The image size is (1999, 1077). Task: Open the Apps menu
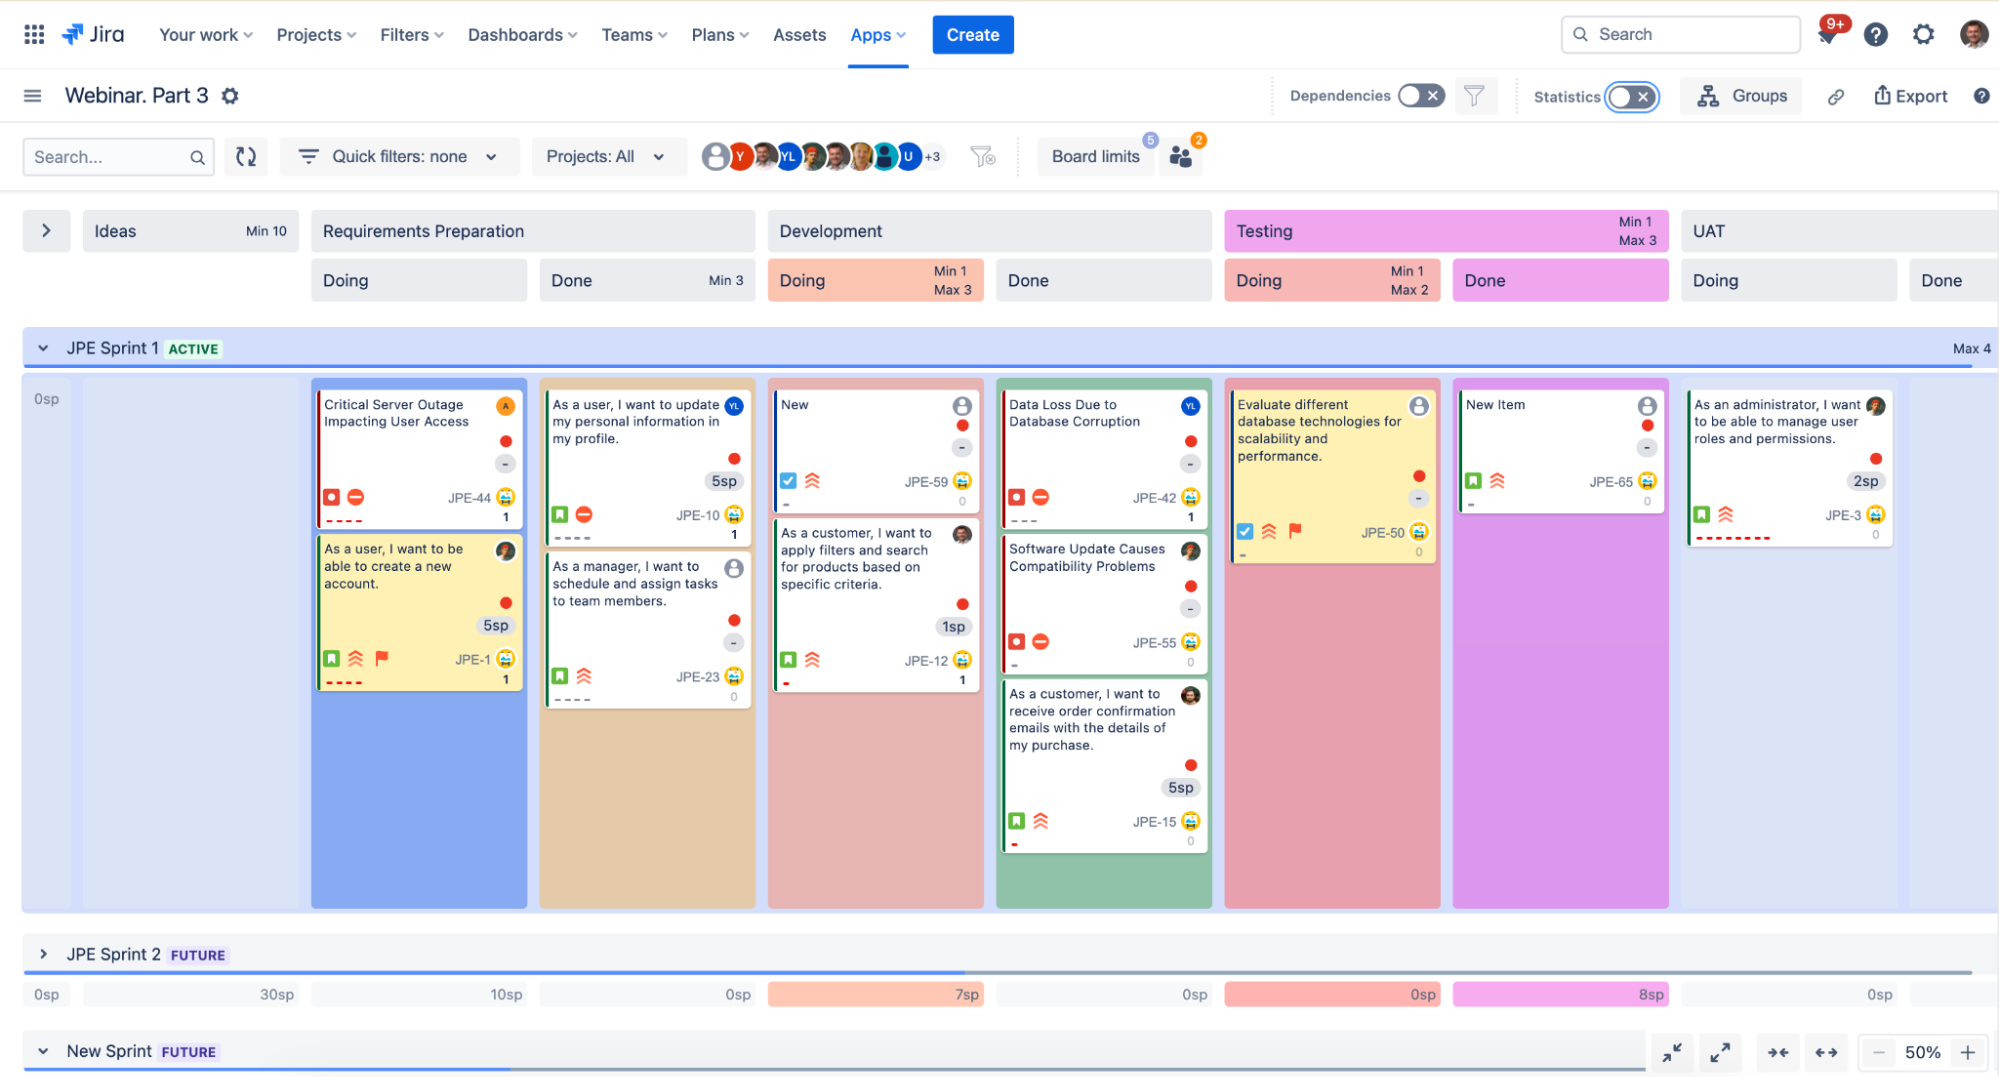coord(877,35)
